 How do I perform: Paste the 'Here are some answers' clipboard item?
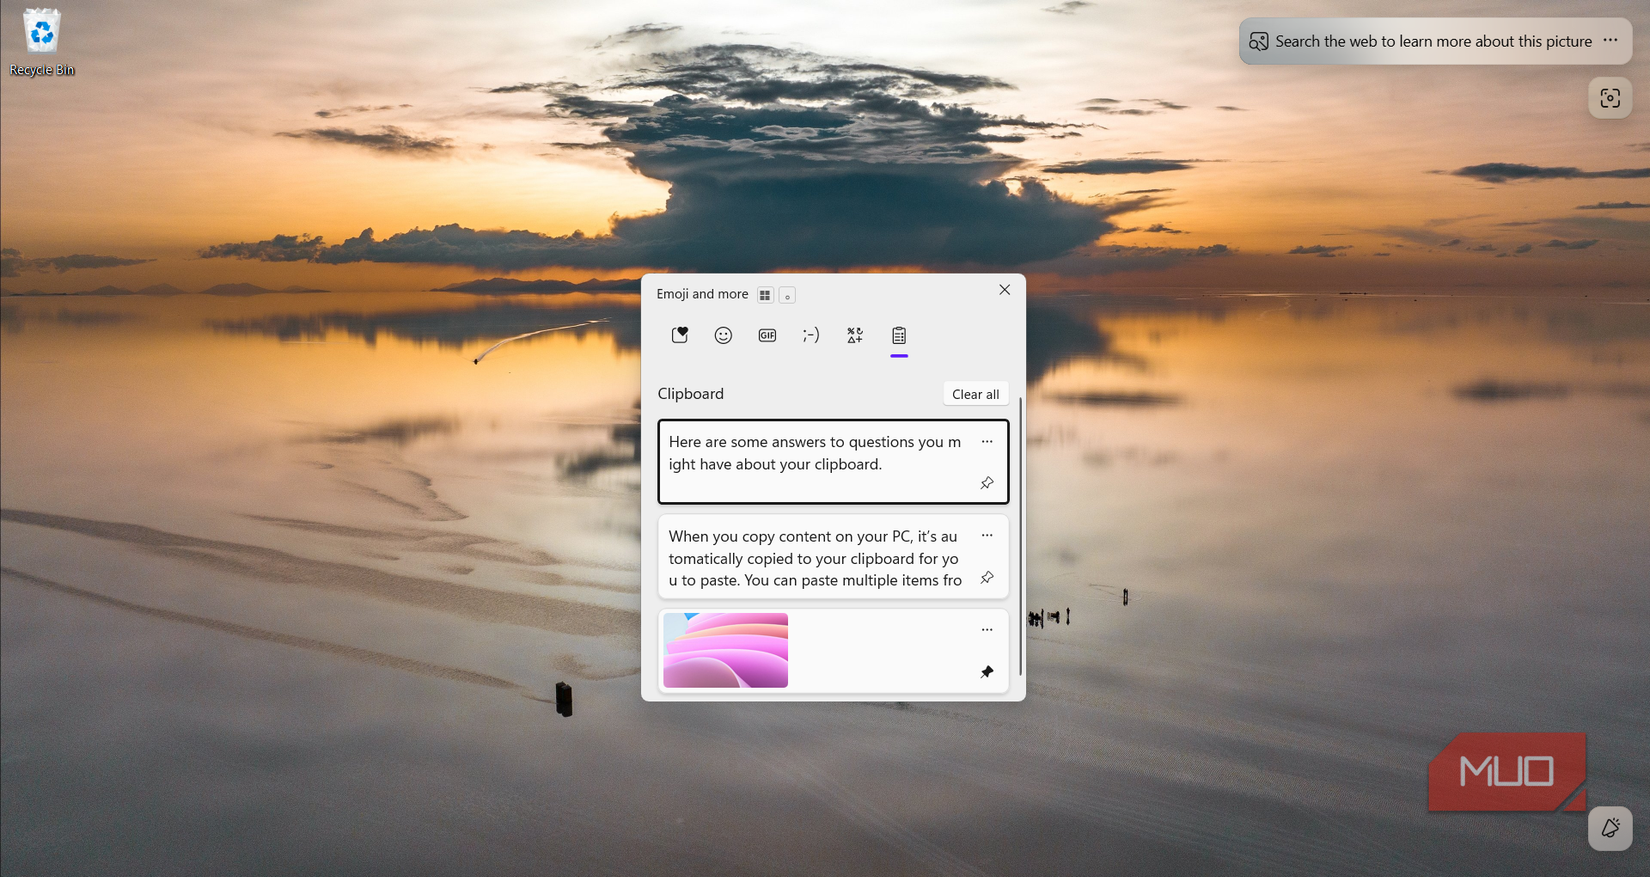point(833,461)
